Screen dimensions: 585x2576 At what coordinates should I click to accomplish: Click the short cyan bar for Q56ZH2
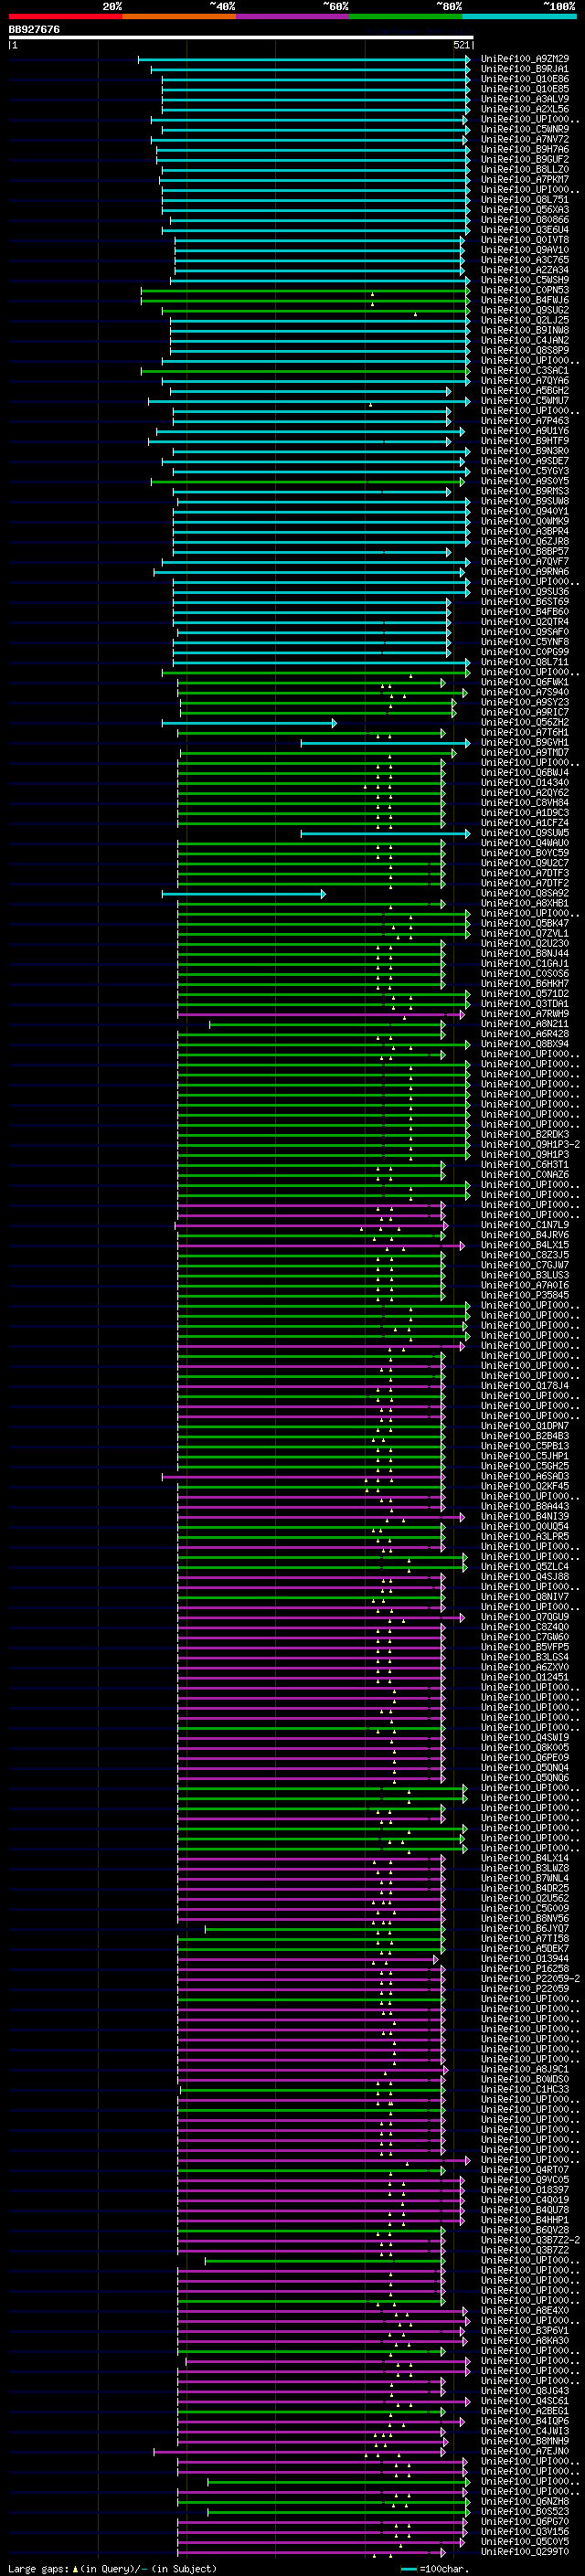tap(249, 722)
